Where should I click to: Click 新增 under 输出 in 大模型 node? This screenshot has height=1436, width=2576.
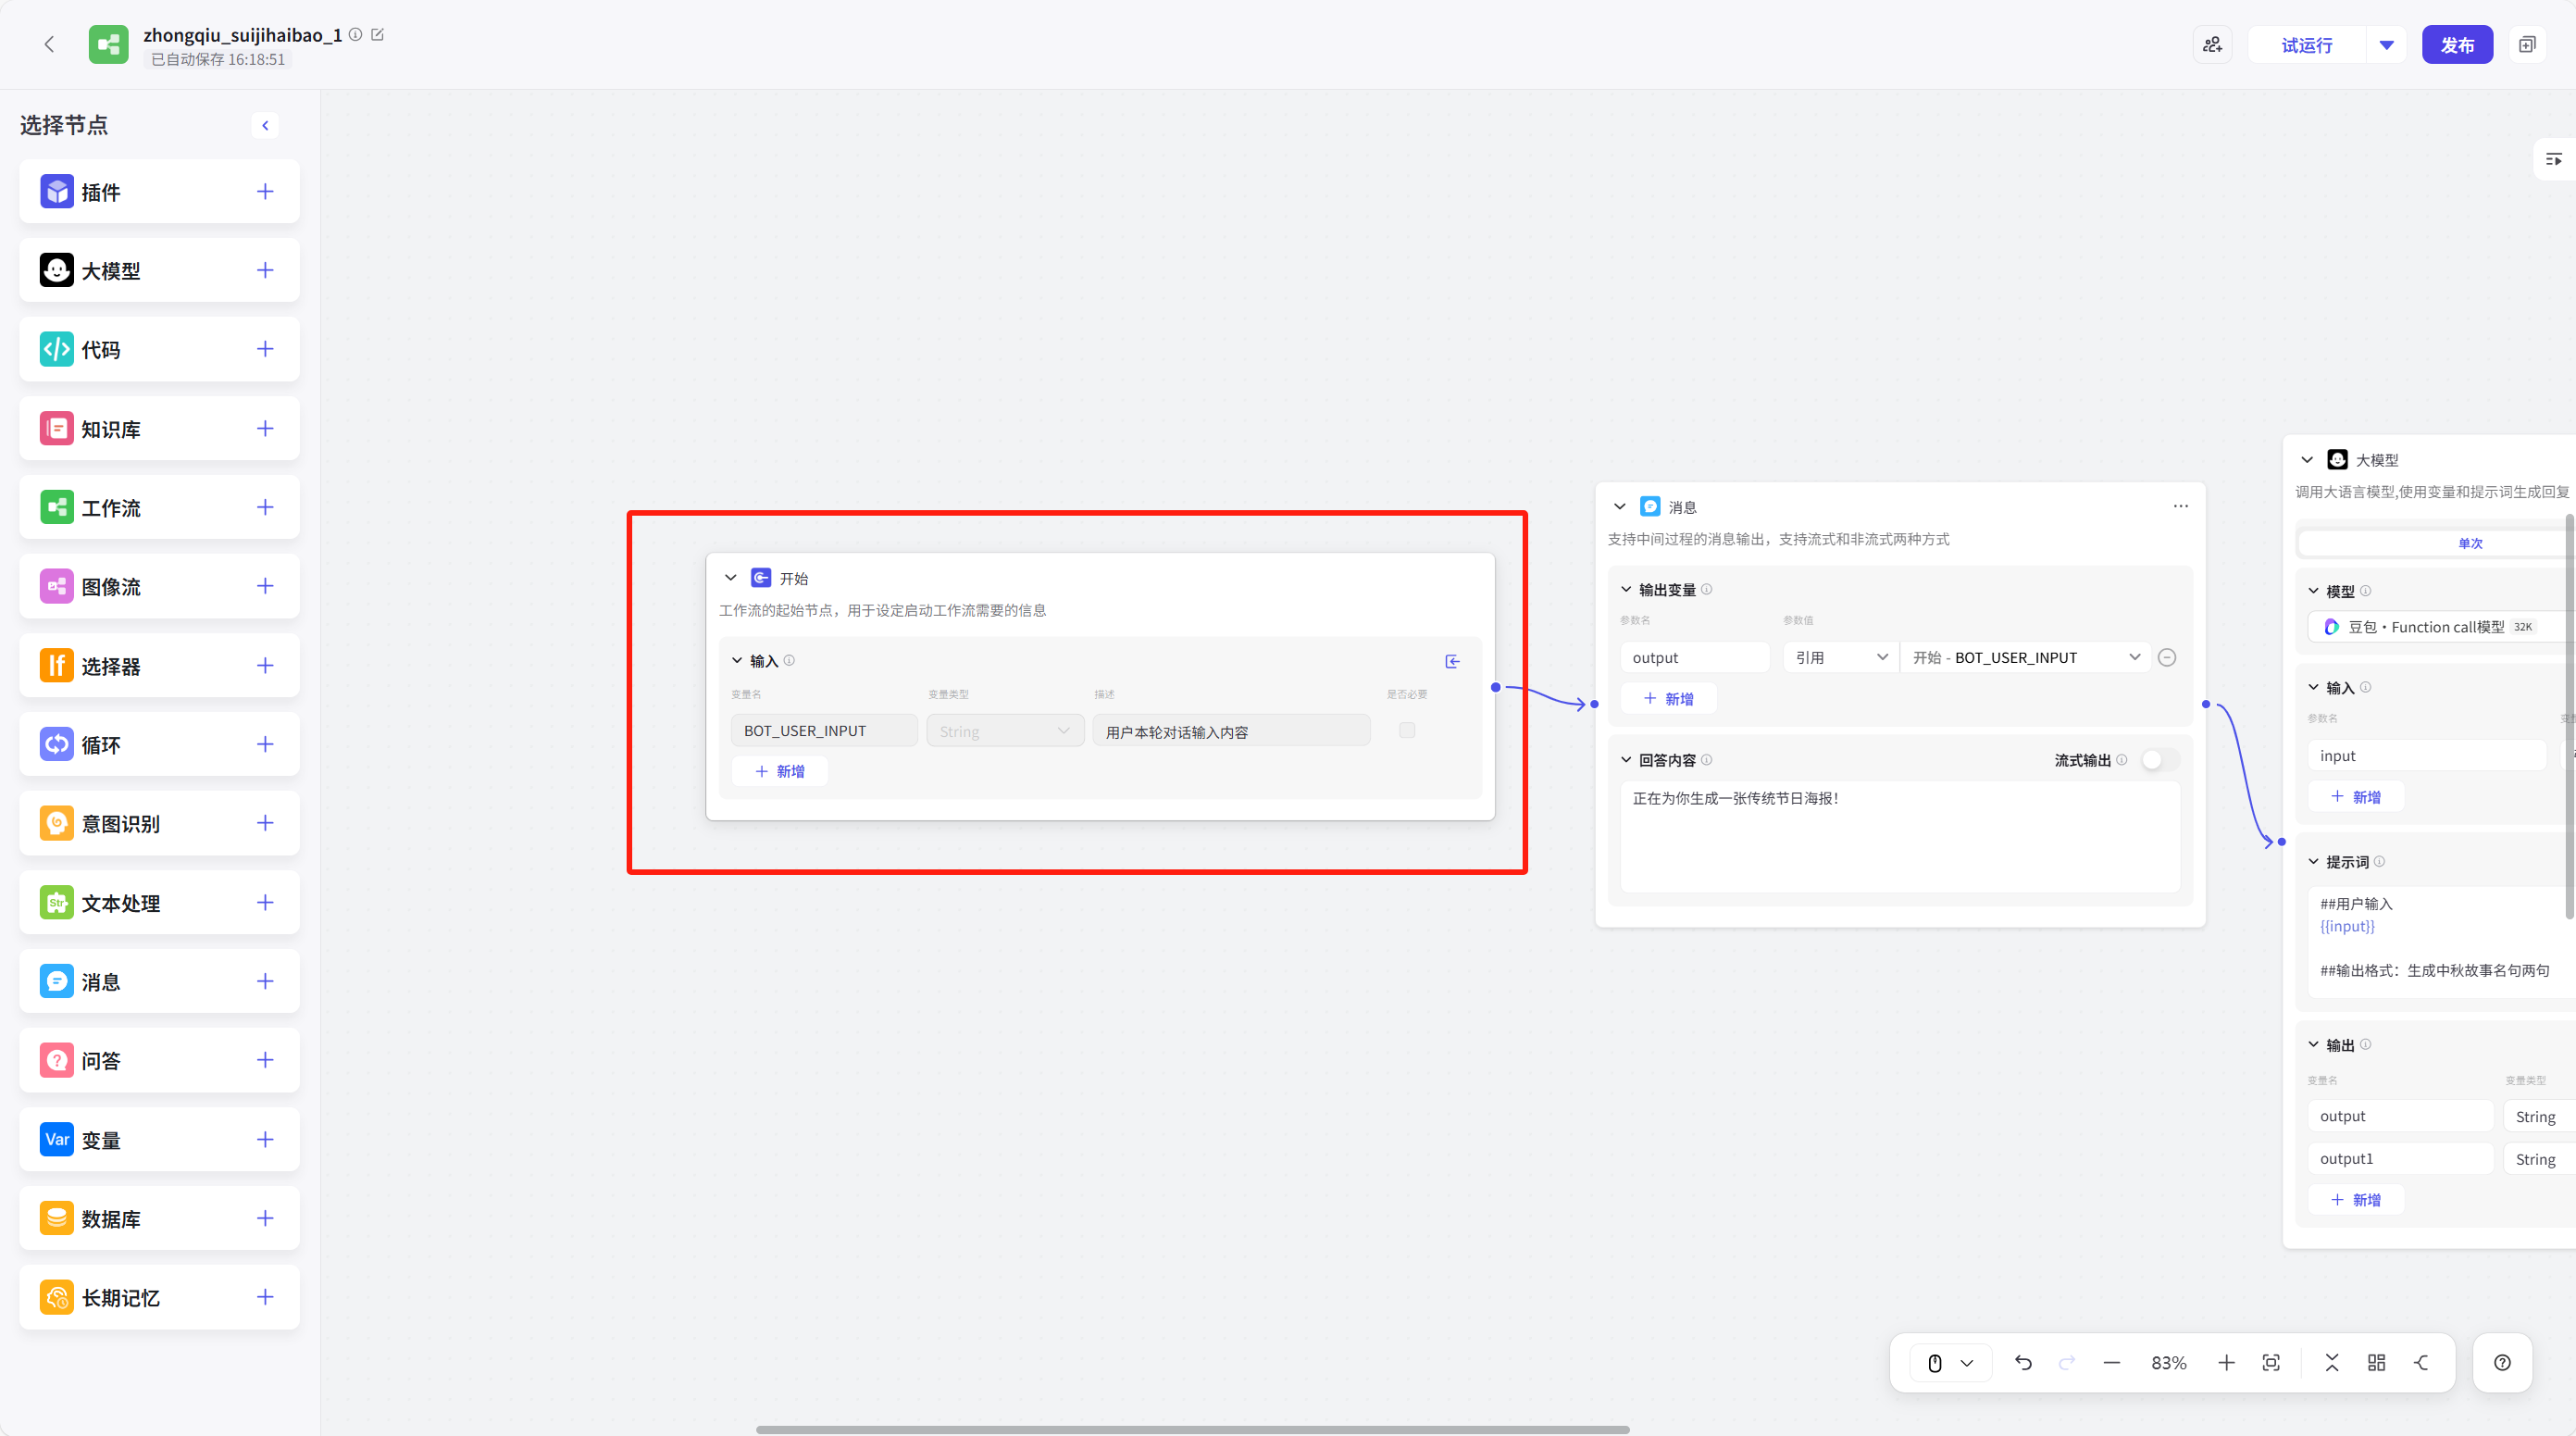click(2356, 1200)
